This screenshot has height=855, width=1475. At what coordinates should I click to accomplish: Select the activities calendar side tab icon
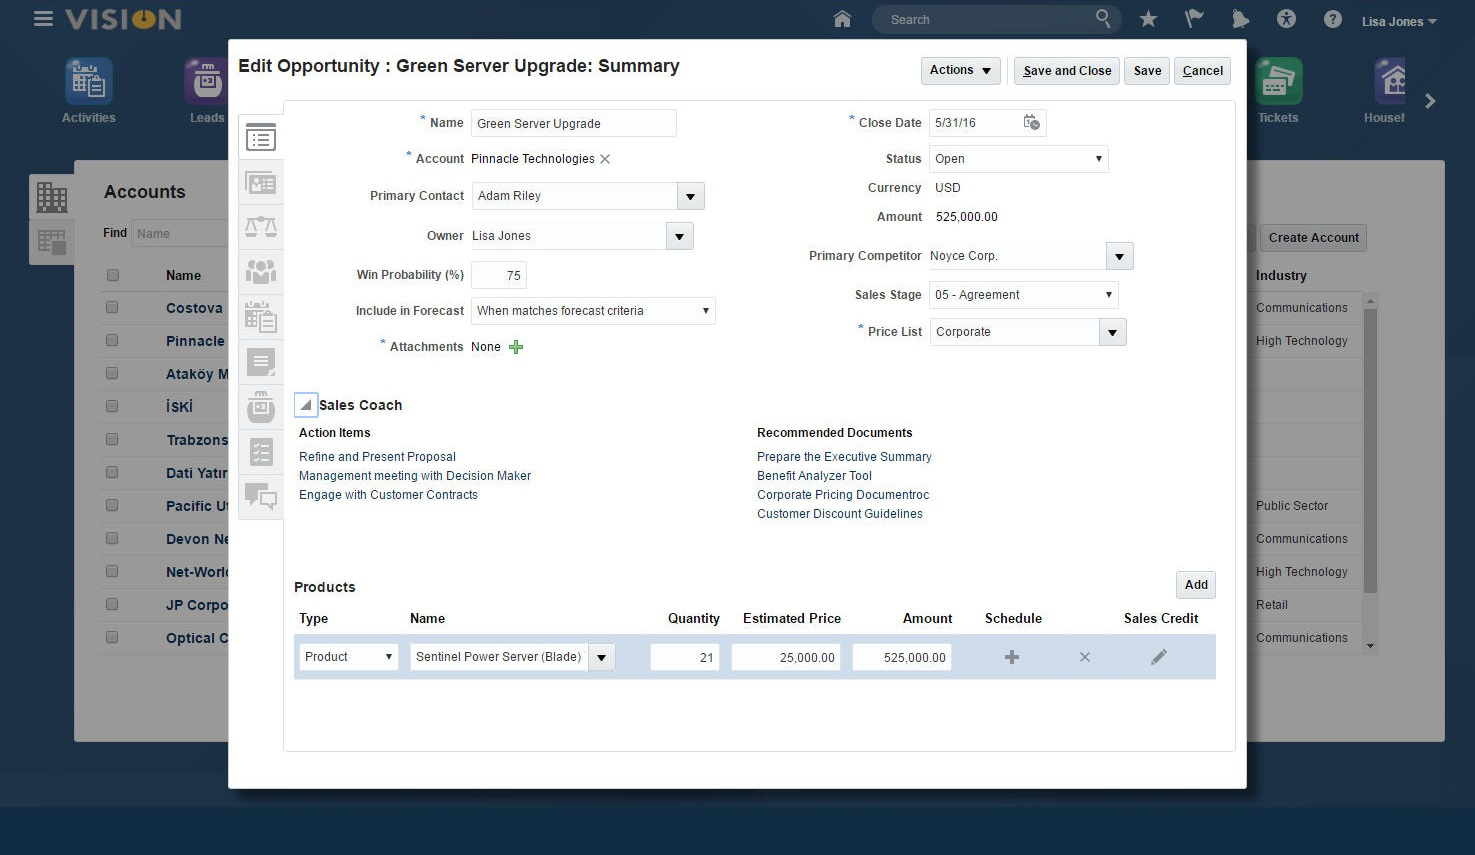(x=261, y=317)
